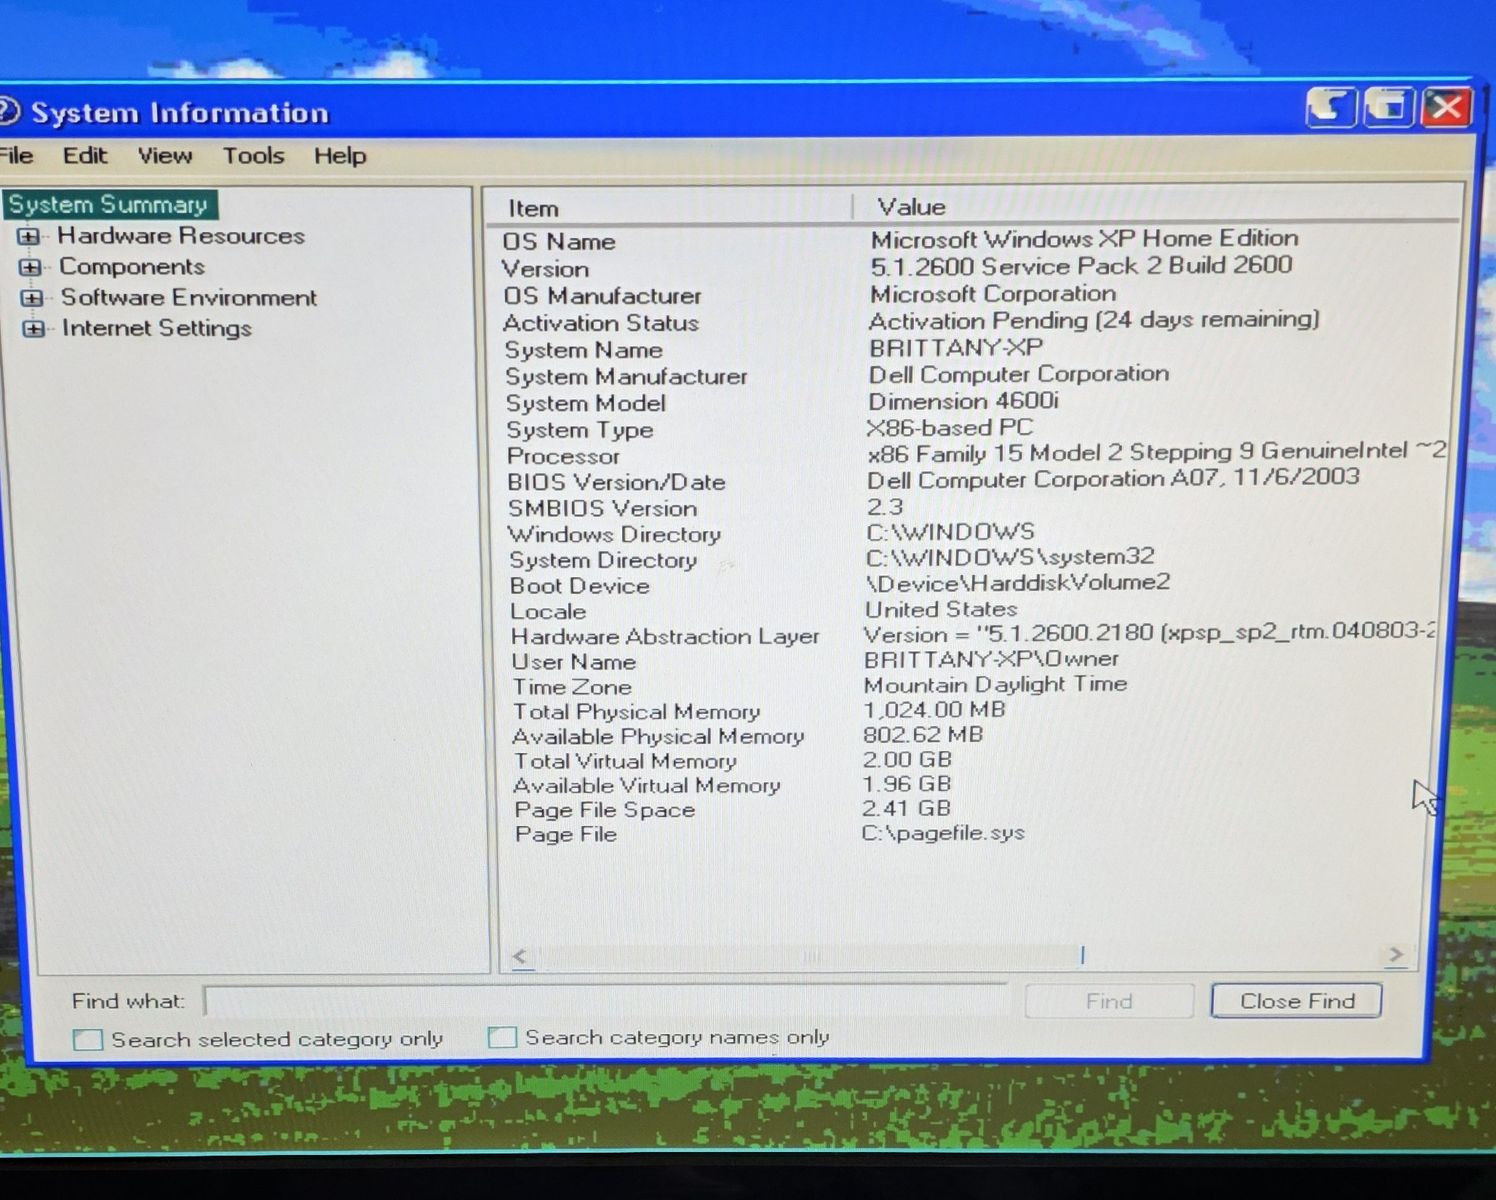Maximize the System Information window
Image resolution: width=1496 pixels, height=1200 pixels.
click(x=1387, y=107)
